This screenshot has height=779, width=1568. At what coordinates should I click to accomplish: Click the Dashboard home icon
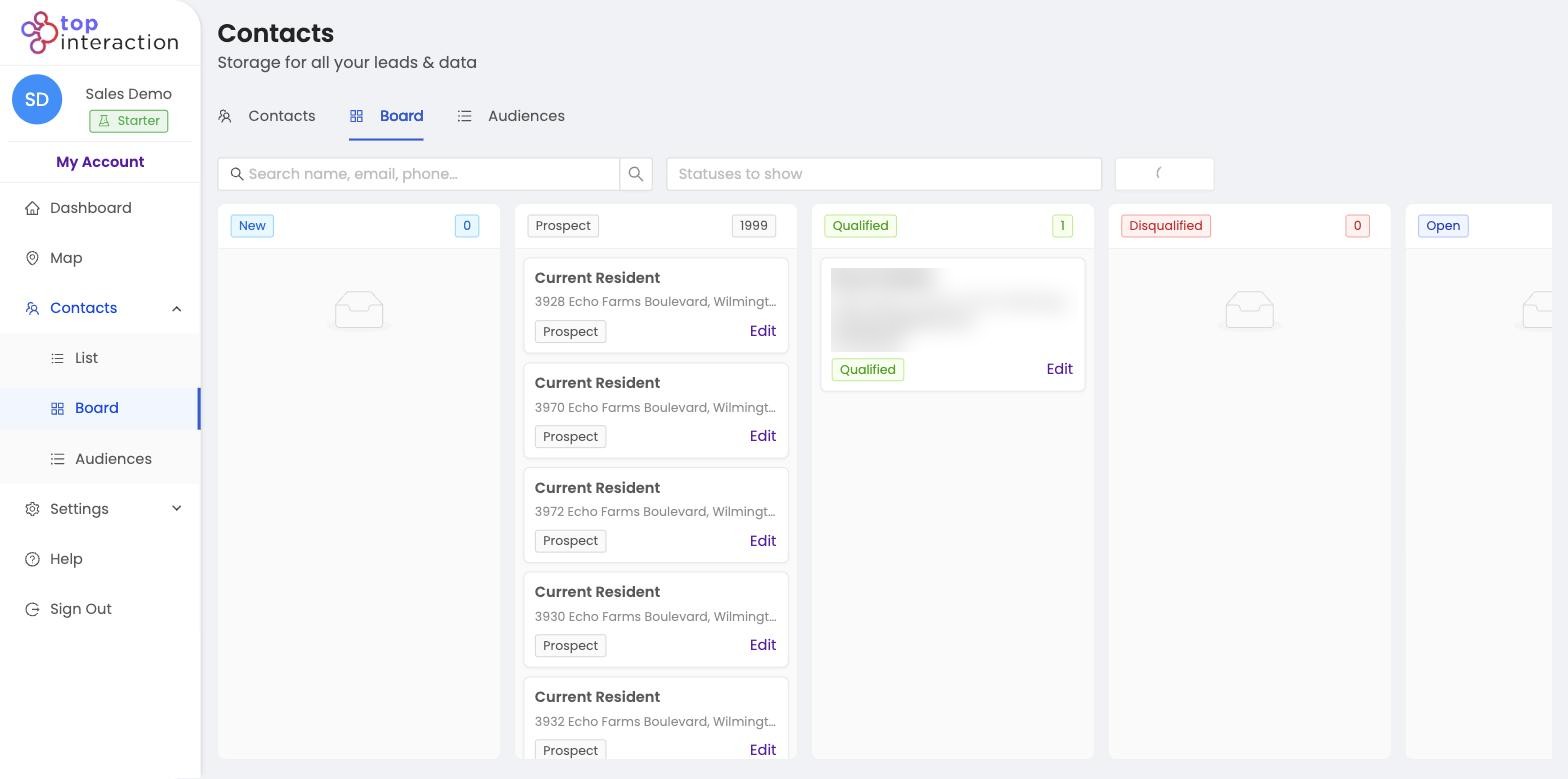click(32, 208)
